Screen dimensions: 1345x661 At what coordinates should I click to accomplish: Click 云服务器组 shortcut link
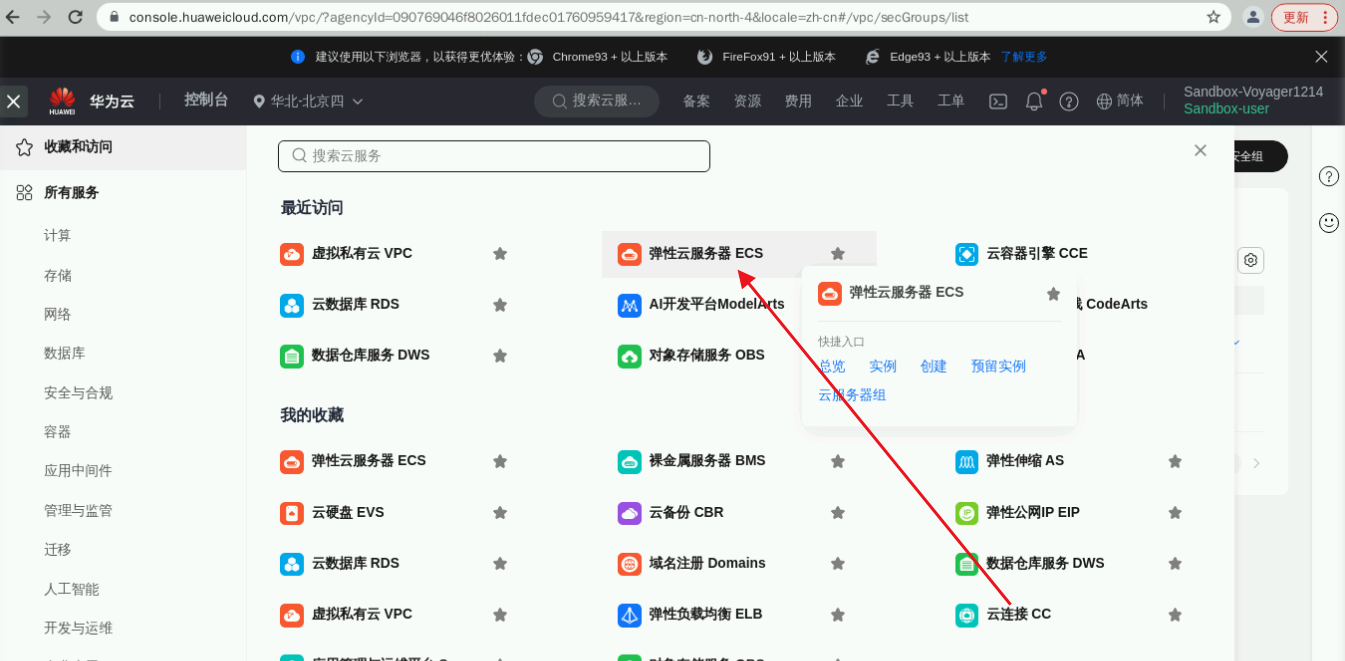point(852,395)
